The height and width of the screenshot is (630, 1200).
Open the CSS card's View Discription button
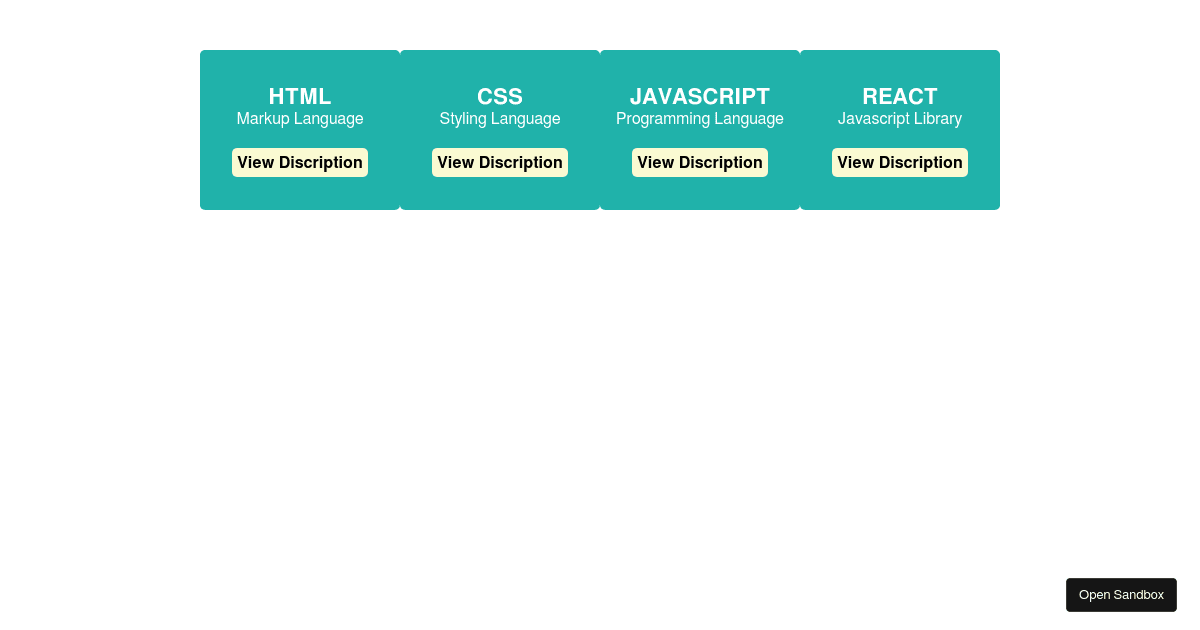pos(500,163)
